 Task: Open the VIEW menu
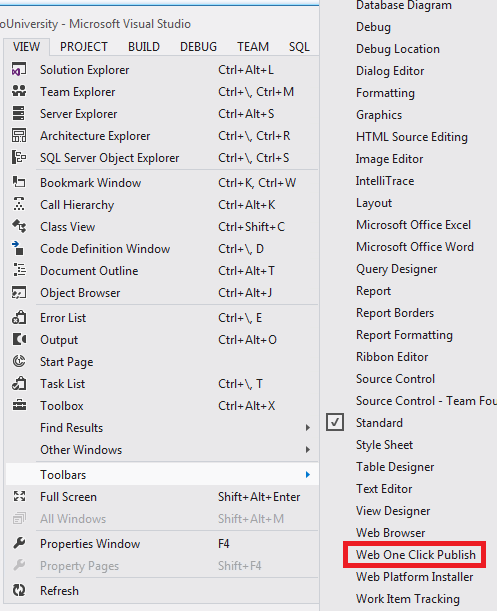[27, 47]
